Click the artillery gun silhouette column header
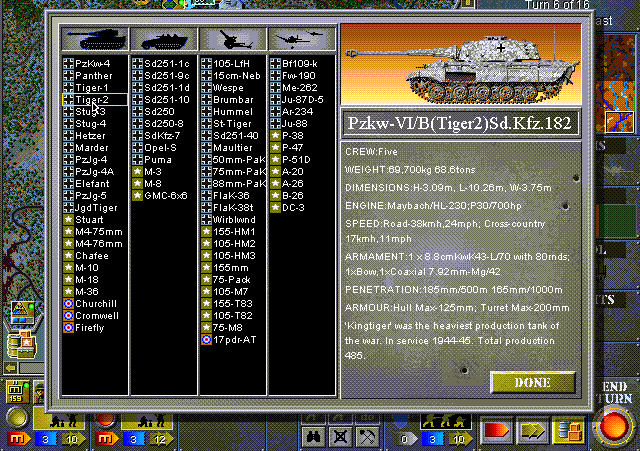 (232, 40)
